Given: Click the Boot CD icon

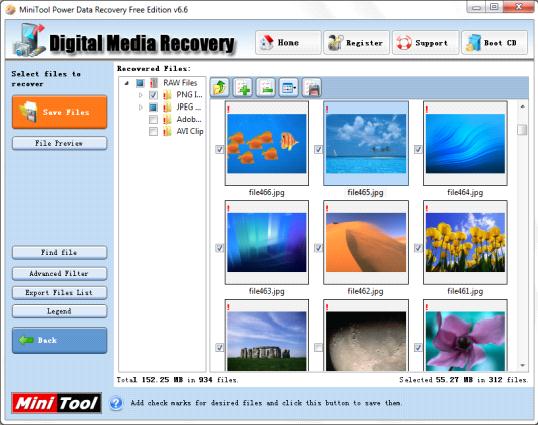Looking at the screenshot, I should pyautogui.click(x=473, y=43).
